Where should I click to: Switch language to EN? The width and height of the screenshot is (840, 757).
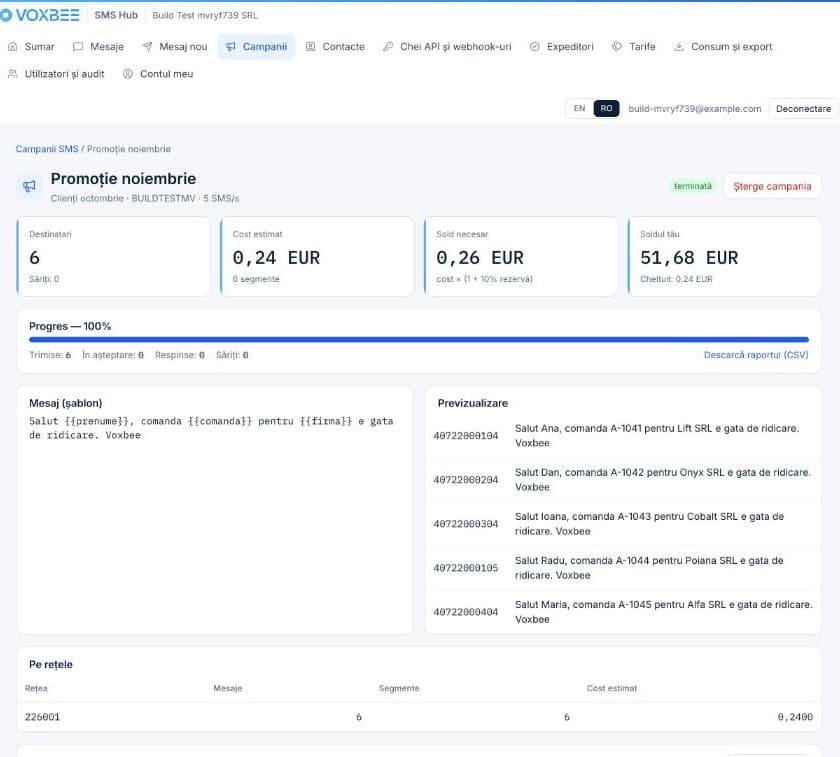(580, 108)
